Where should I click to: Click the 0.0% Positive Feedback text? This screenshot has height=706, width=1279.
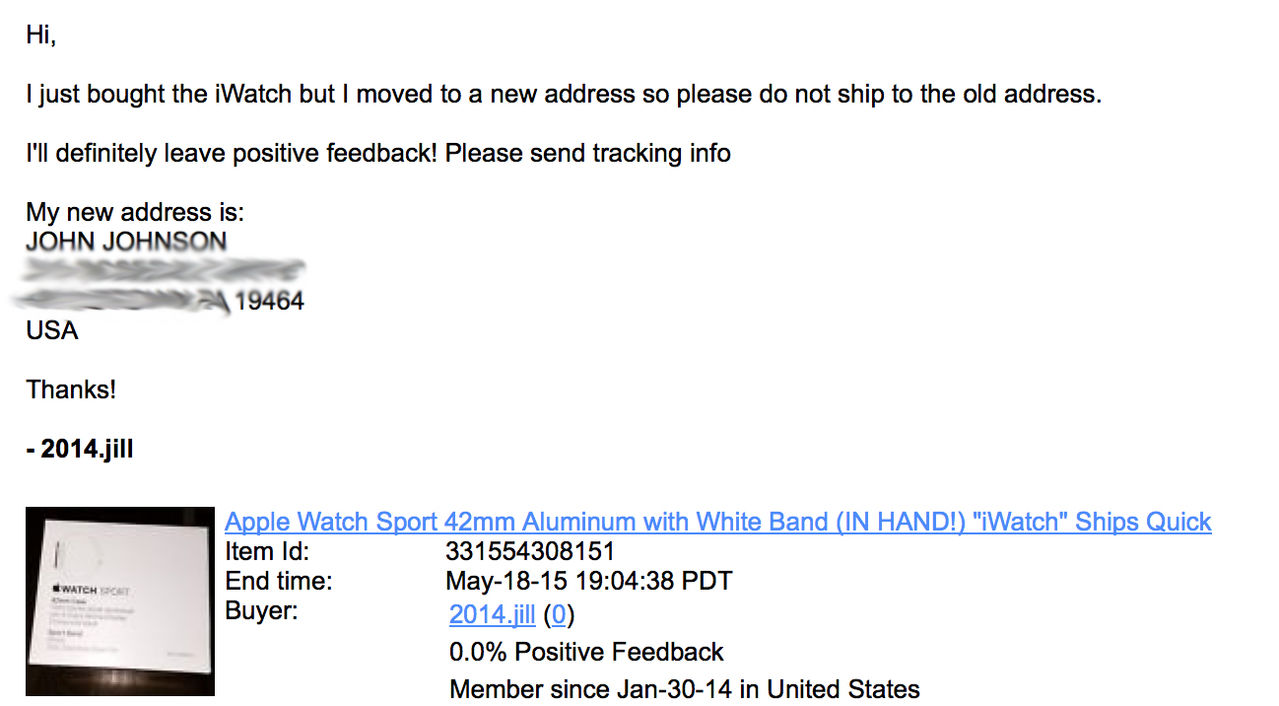coord(586,652)
